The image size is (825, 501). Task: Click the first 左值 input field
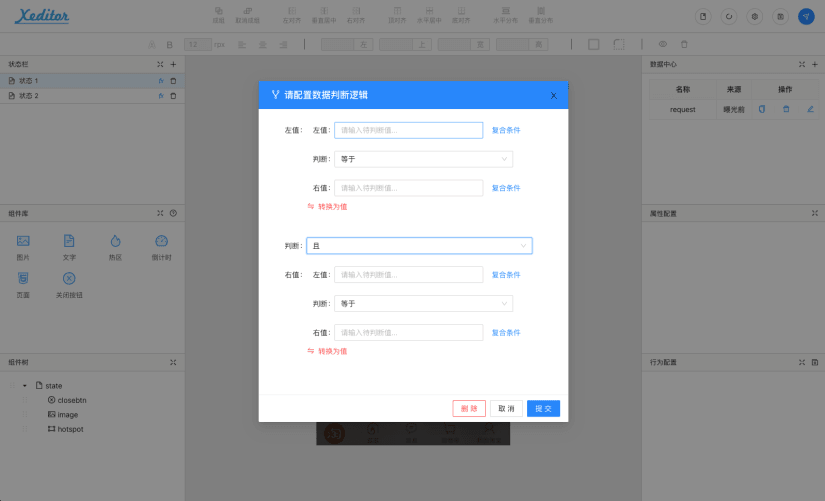point(408,130)
